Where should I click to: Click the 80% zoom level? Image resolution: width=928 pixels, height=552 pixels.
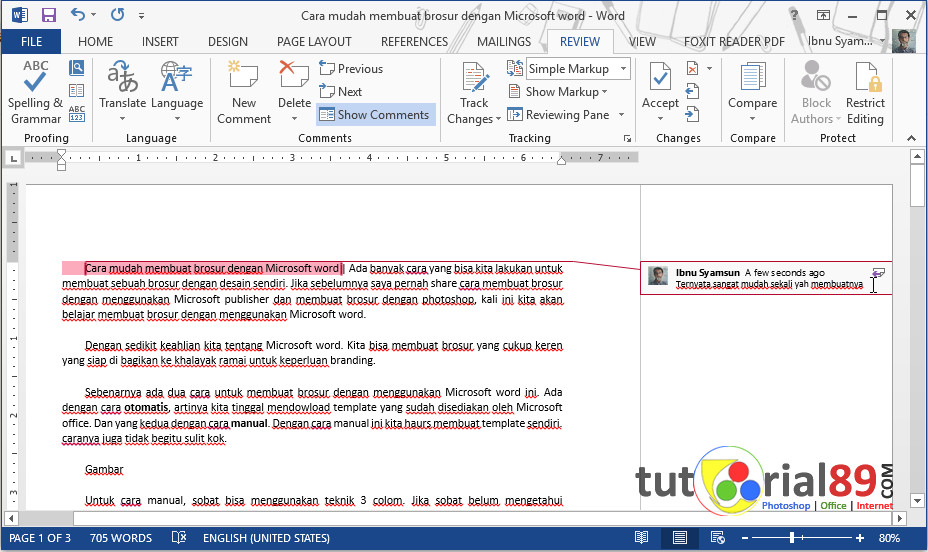[x=889, y=538]
